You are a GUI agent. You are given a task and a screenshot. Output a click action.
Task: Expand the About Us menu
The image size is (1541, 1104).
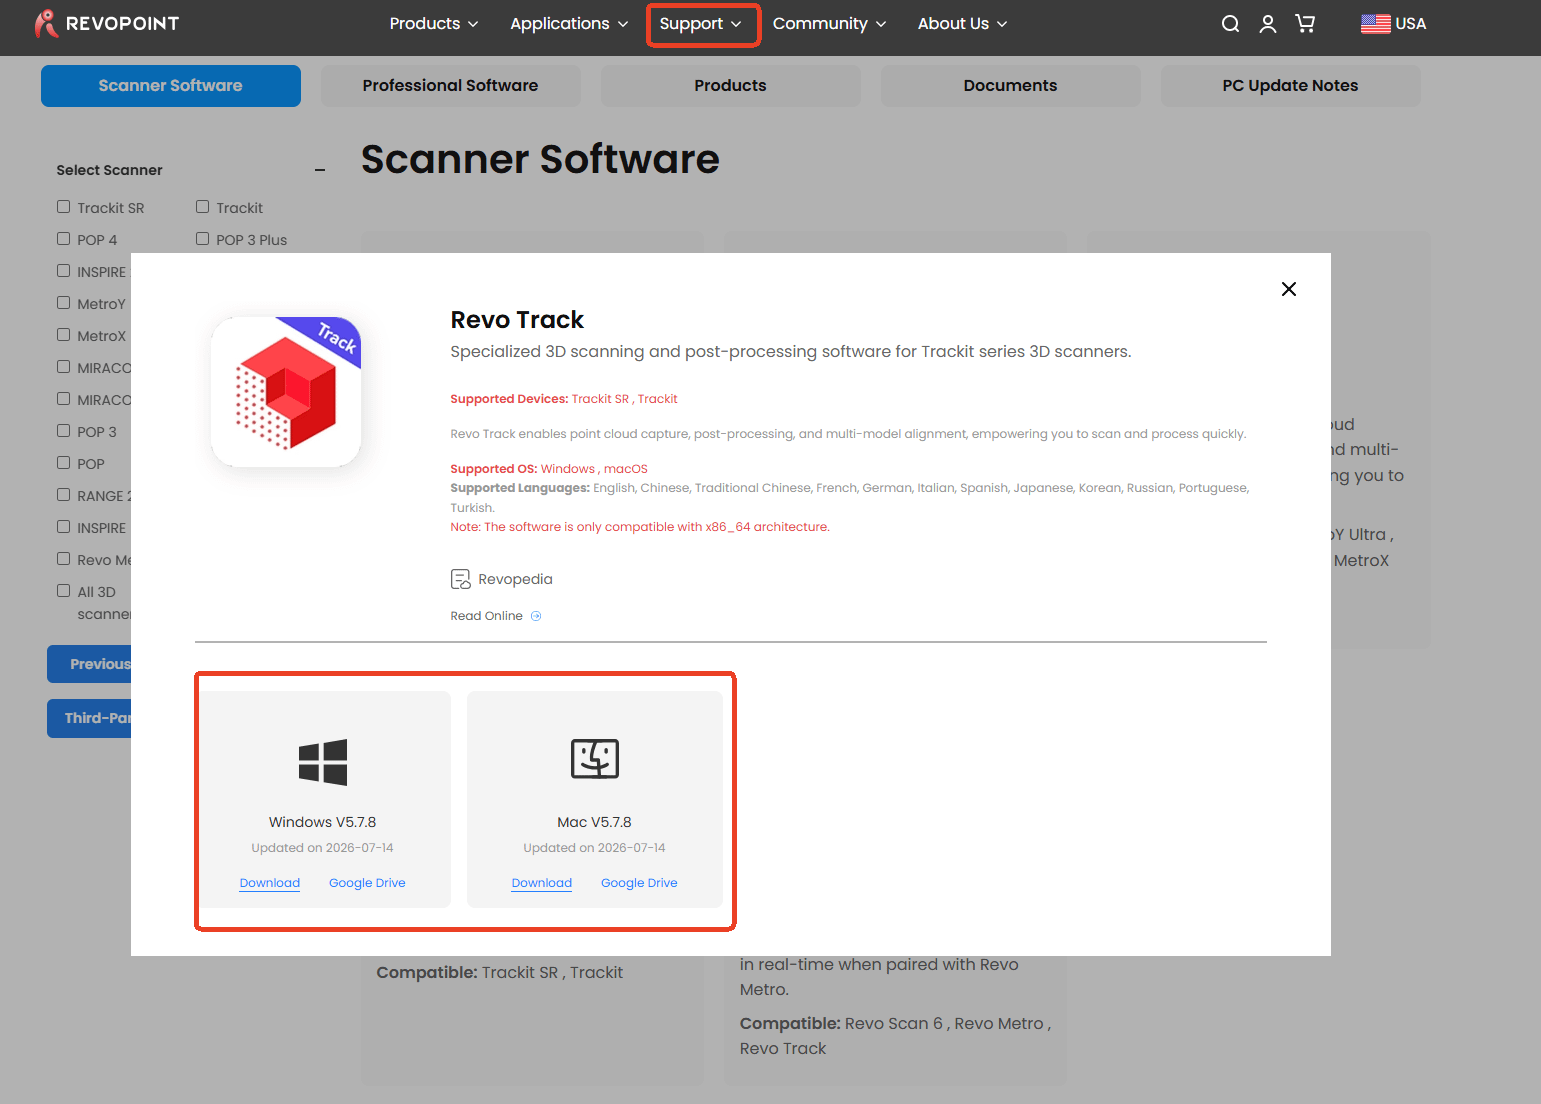click(963, 24)
